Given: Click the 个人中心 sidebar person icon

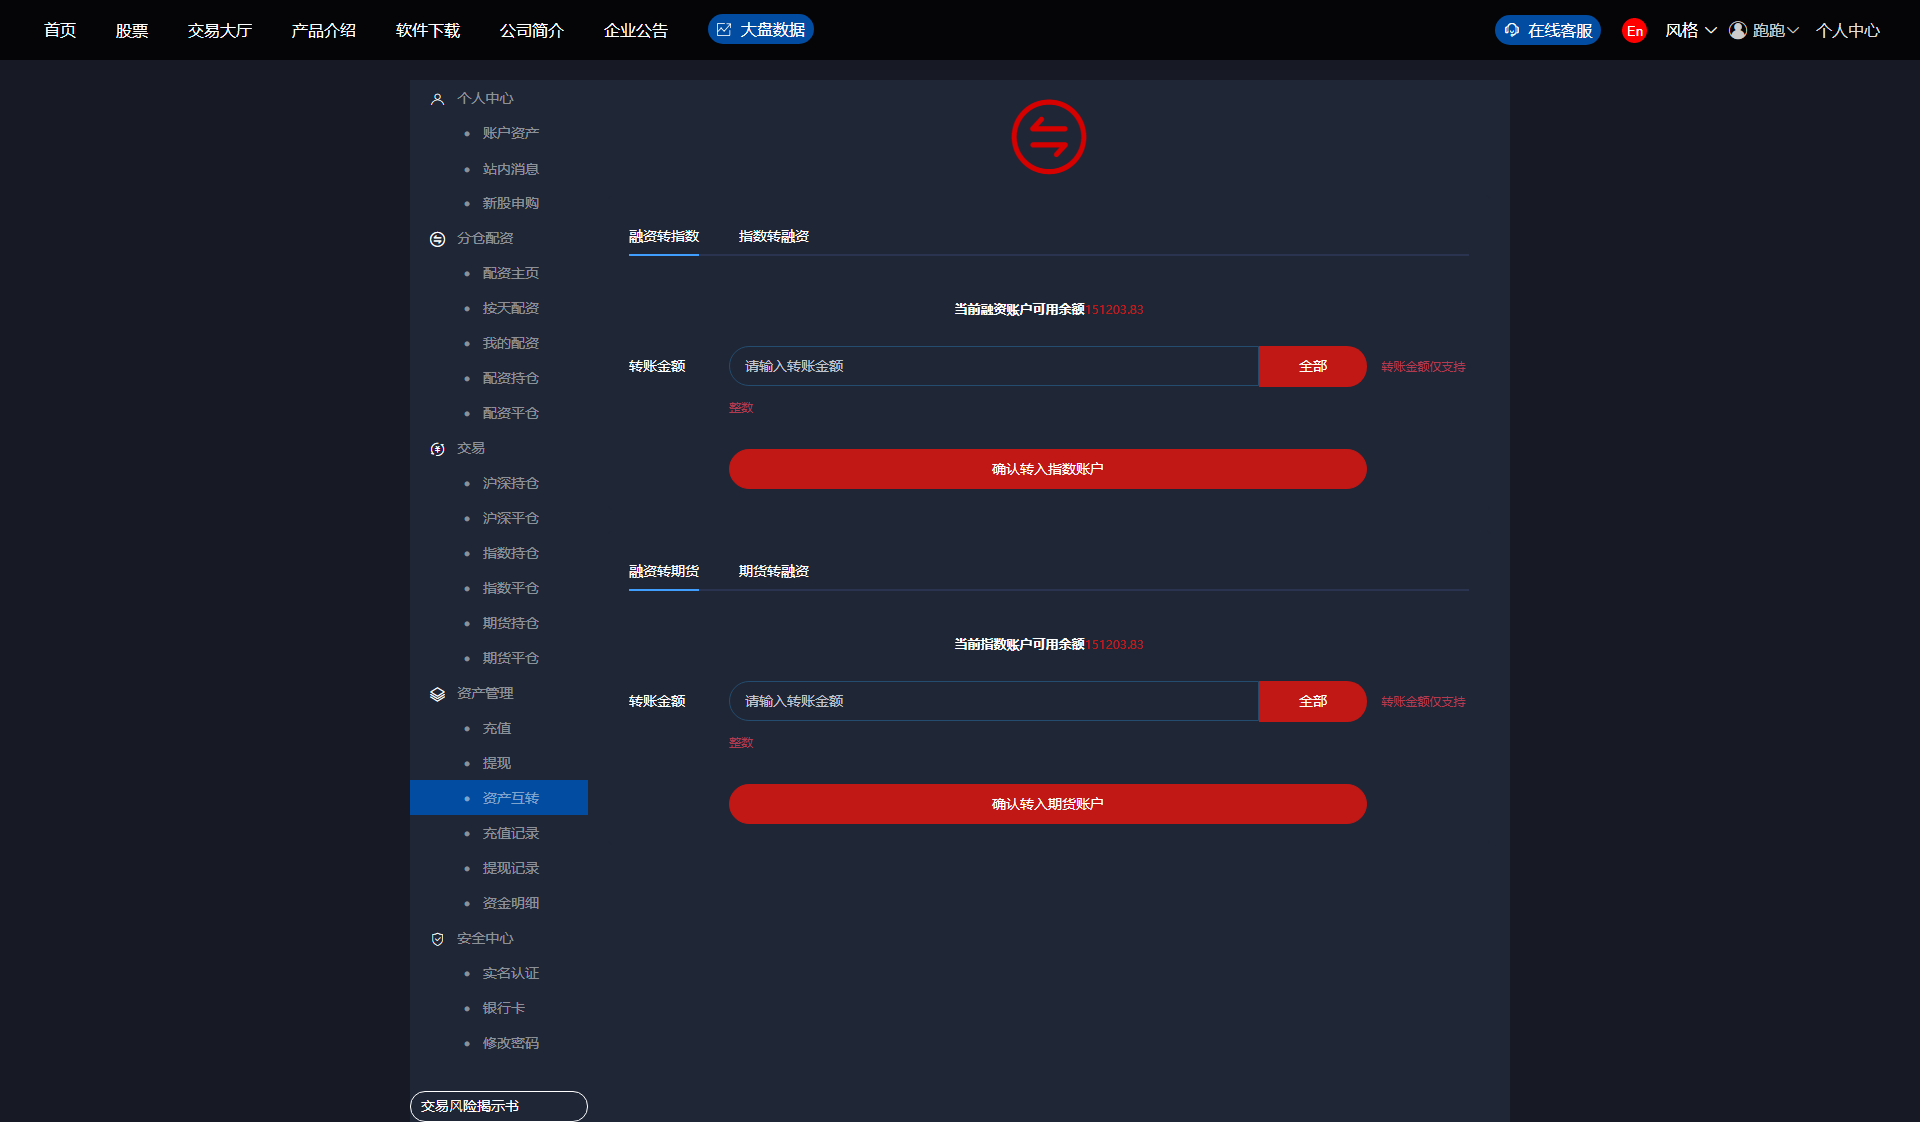Looking at the screenshot, I should (x=437, y=99).
